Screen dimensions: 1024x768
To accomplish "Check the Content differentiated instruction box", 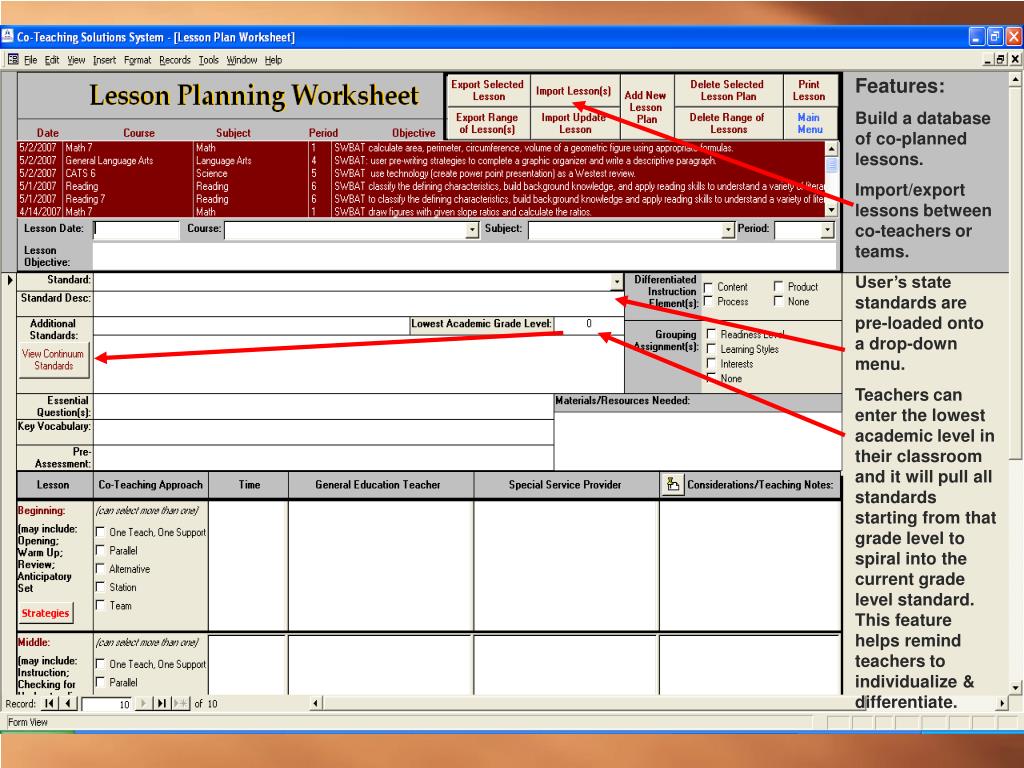I will [x=708, y=287].
